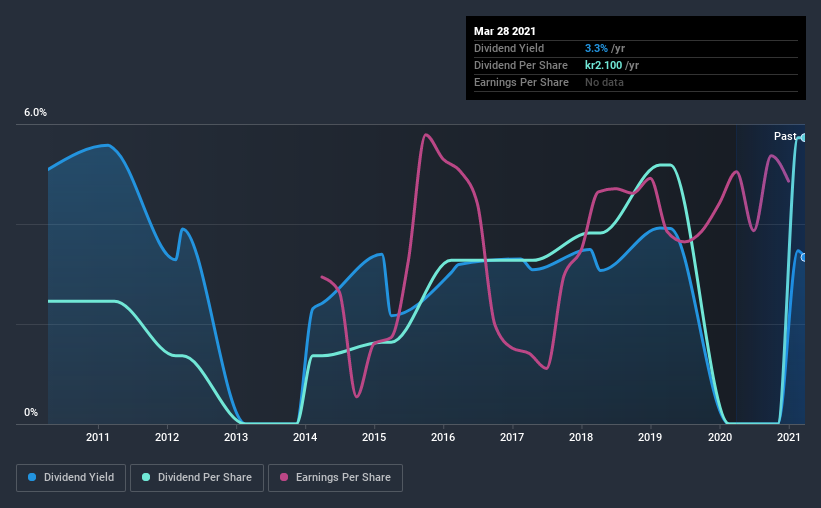Select the 2012 label on the x-axis

click(x=167, y=437)
